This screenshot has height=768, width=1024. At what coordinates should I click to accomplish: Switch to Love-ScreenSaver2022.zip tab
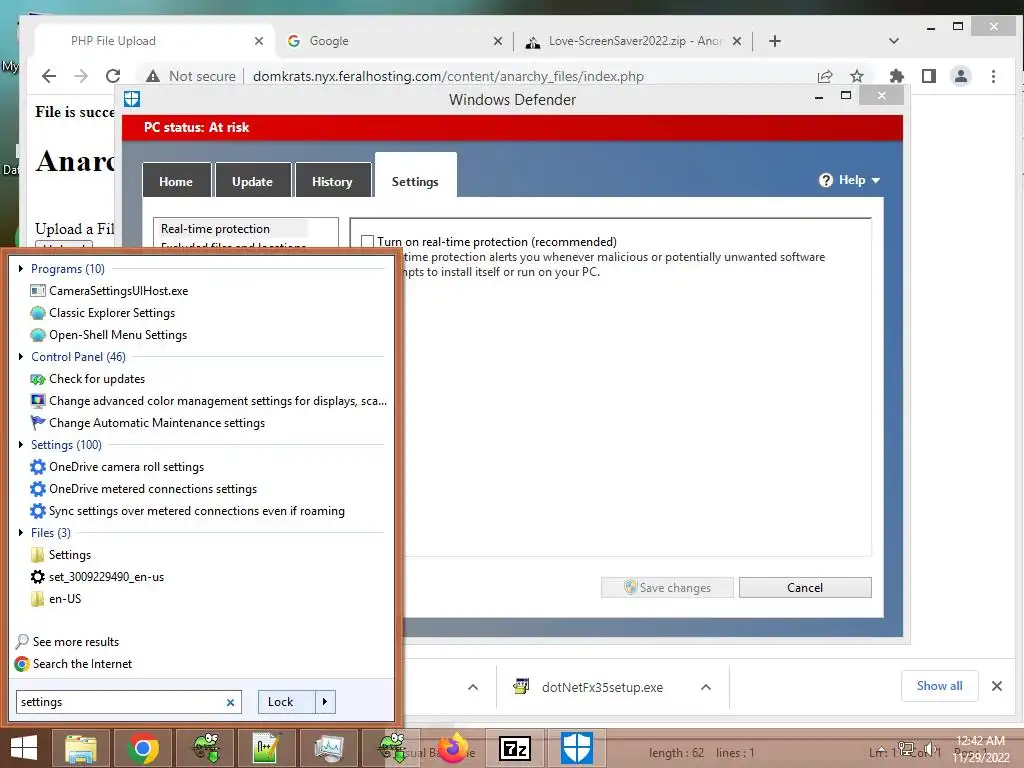tap(633, 41)
